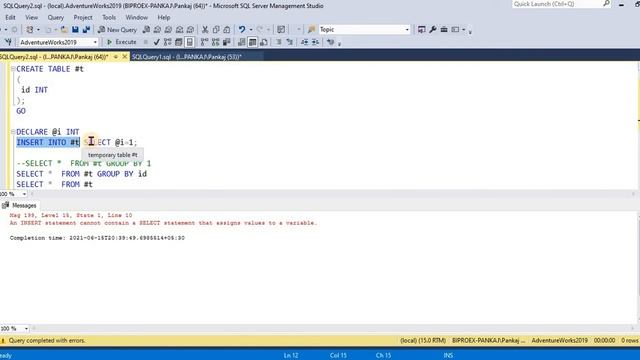Click the Cut scissors icon

point(205,29)
